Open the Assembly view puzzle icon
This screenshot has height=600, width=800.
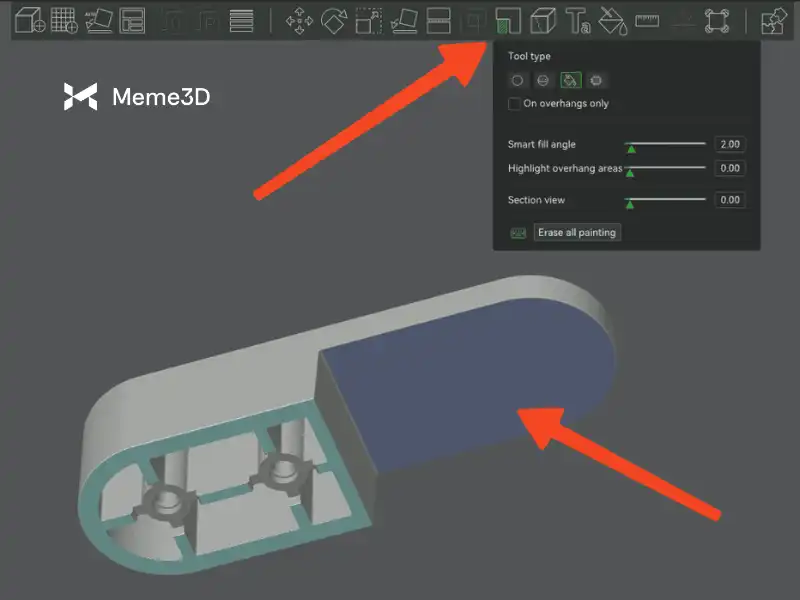click(772, 20)
